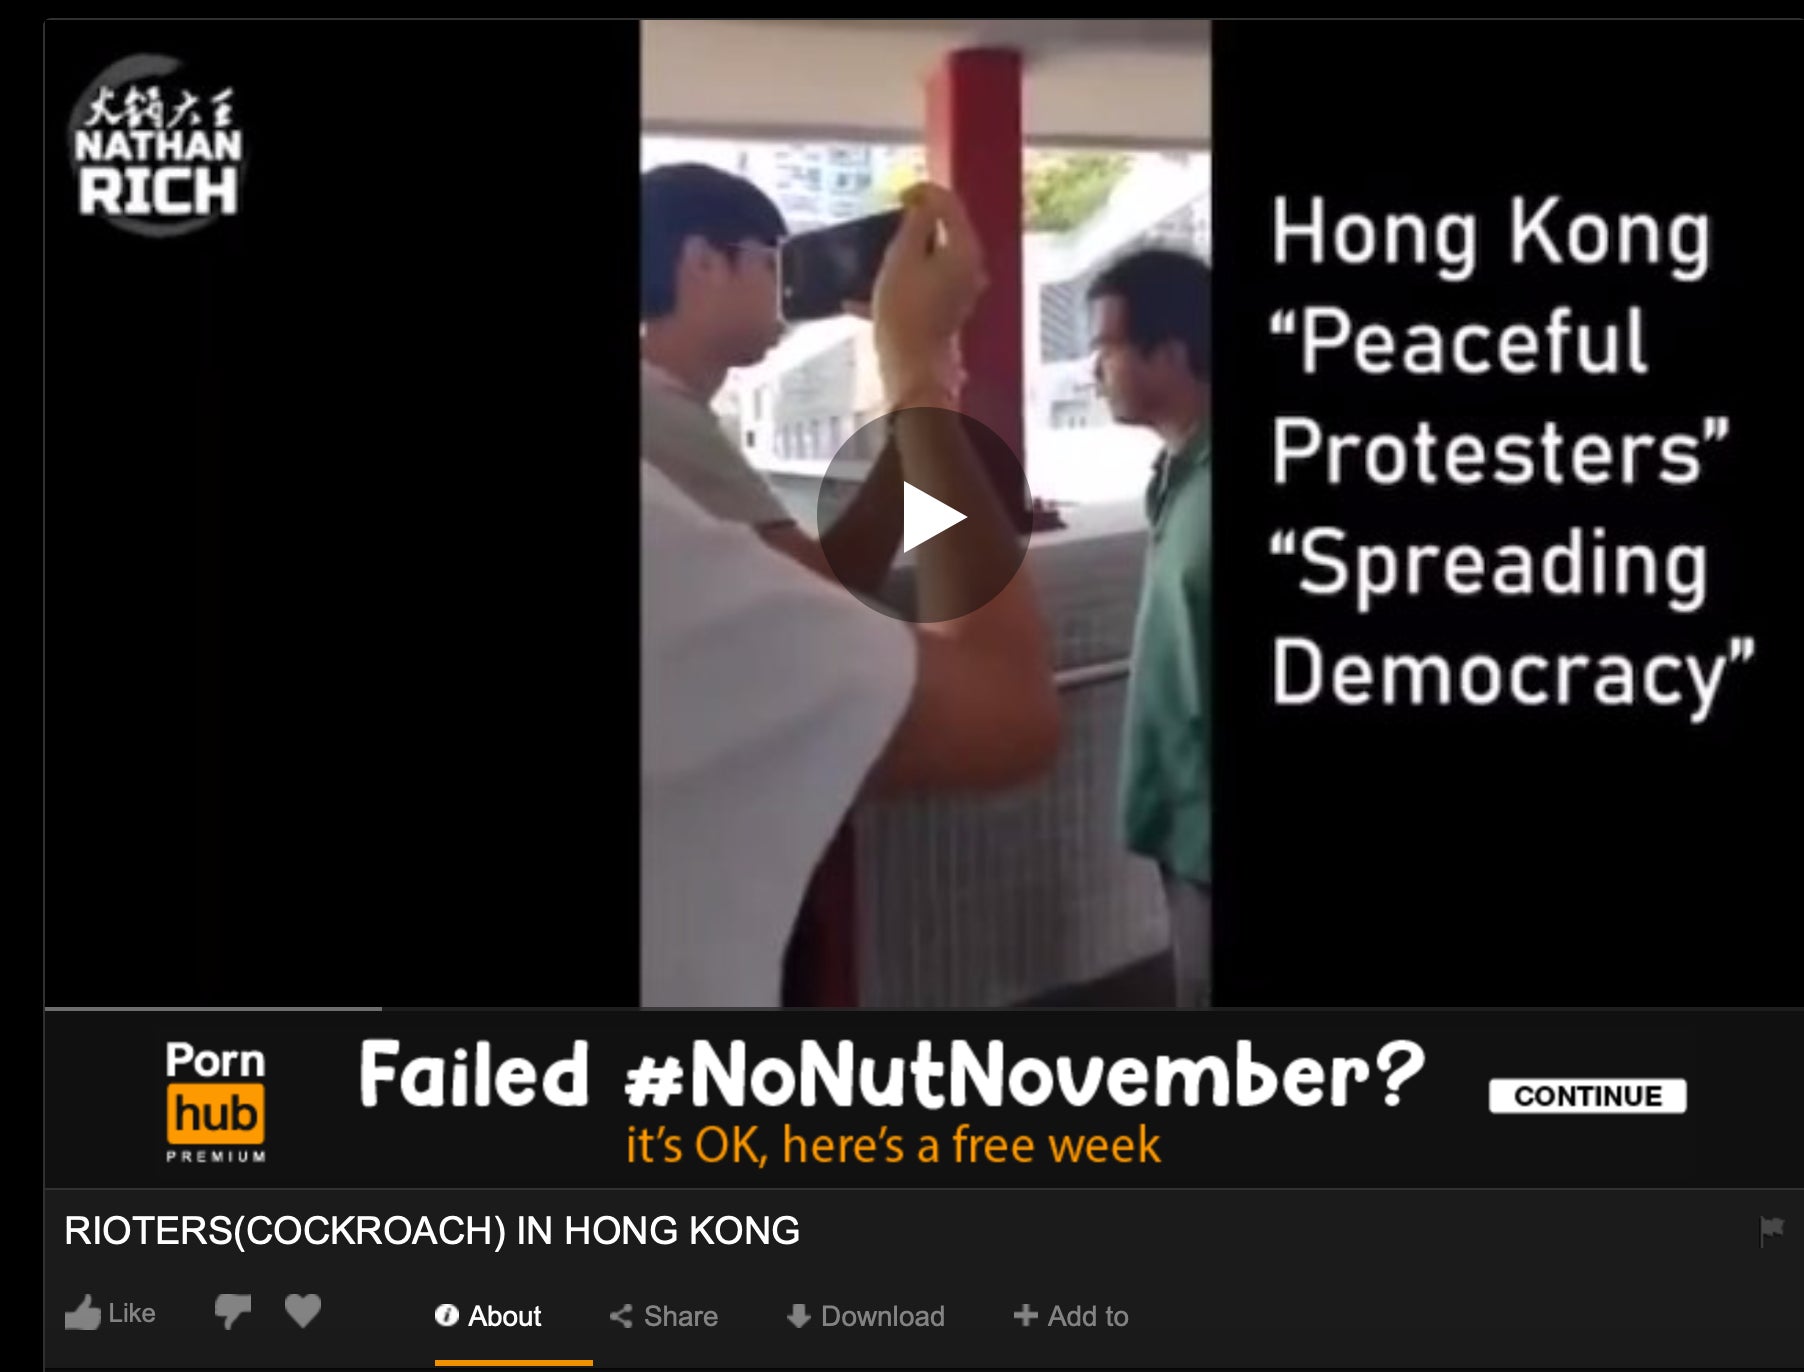
Task: Click the free week offer text
Action: (x=893, y=1145)
